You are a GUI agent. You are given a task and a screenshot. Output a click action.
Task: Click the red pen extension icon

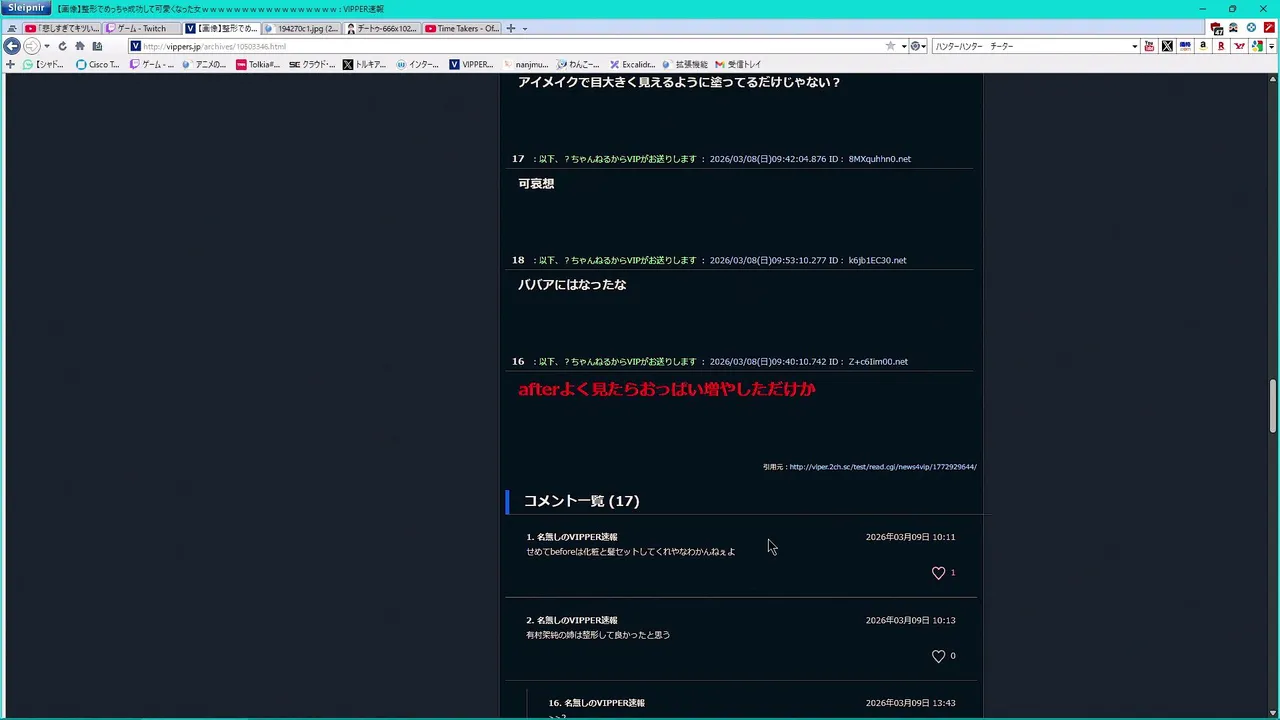click(1269, 28)
